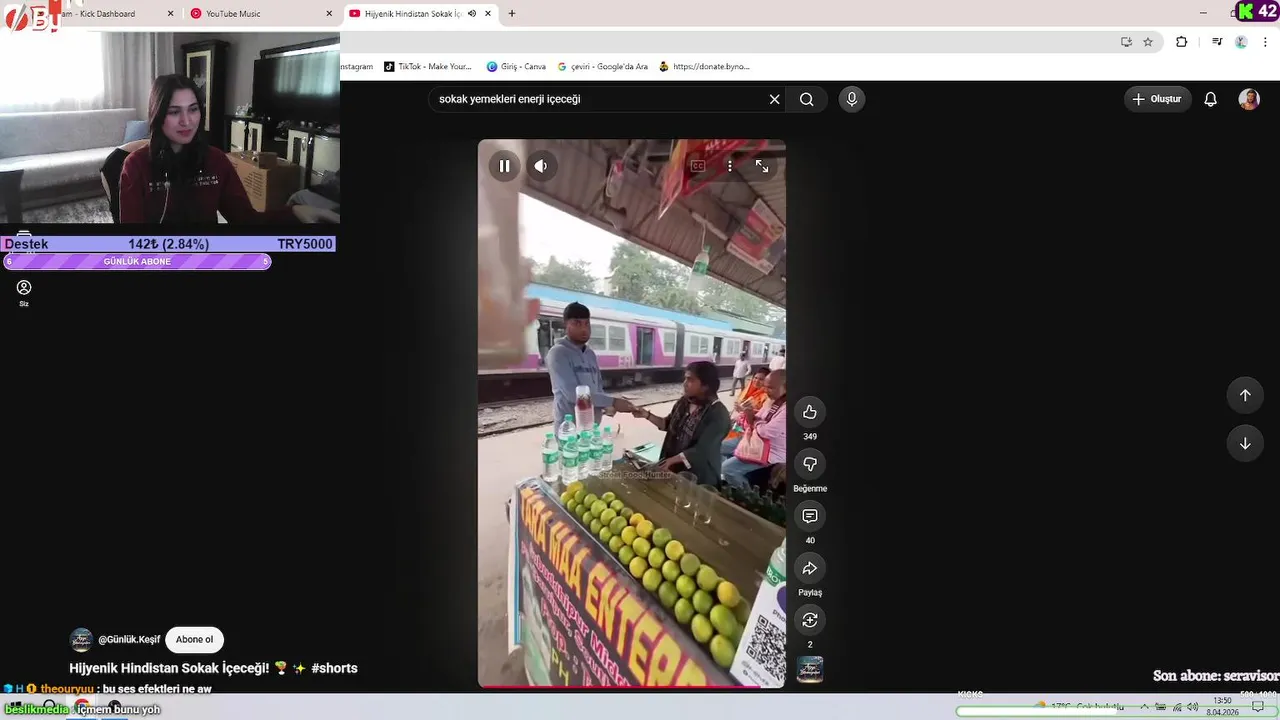The width and height of the screenshot is (1280, 720).
Task: Mute the Shorts video volume
Action: pos(541,166)
